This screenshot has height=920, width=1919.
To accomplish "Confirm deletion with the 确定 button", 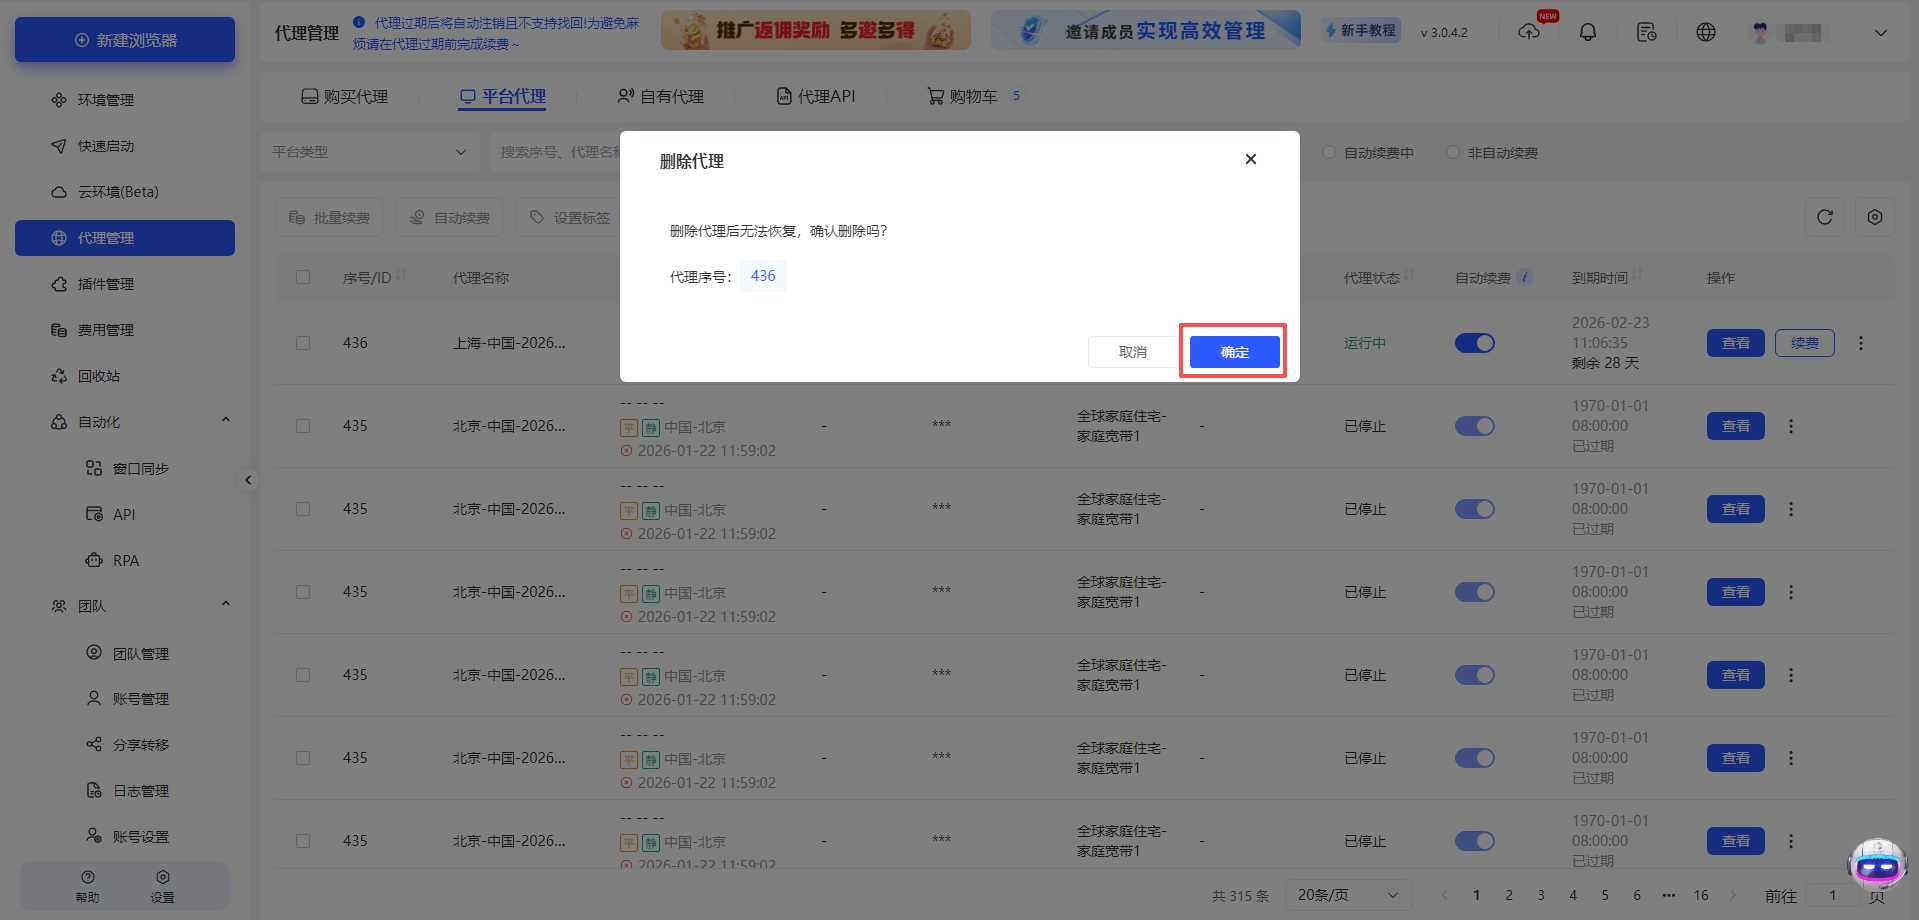I will click(x=1233, y=351).
